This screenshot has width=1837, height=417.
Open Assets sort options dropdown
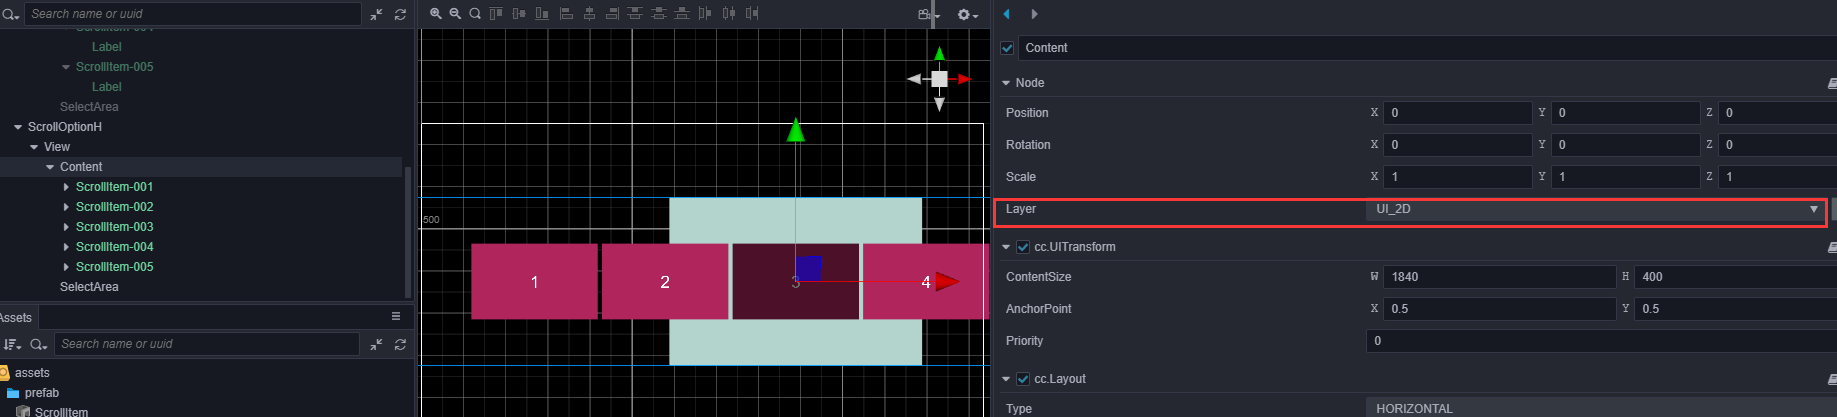click(12, 344)
